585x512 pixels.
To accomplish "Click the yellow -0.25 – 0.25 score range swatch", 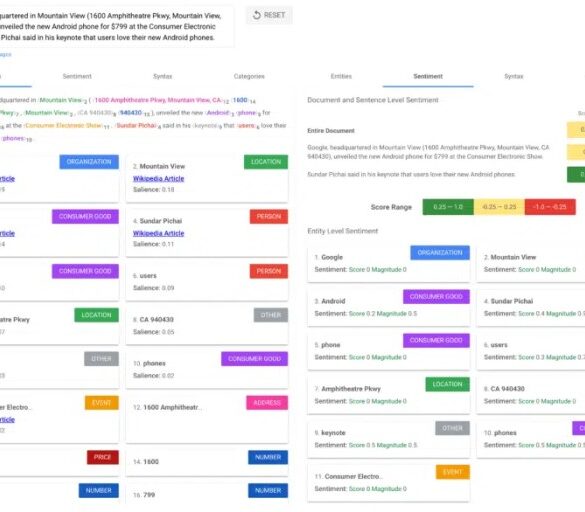I will (499, 207).
